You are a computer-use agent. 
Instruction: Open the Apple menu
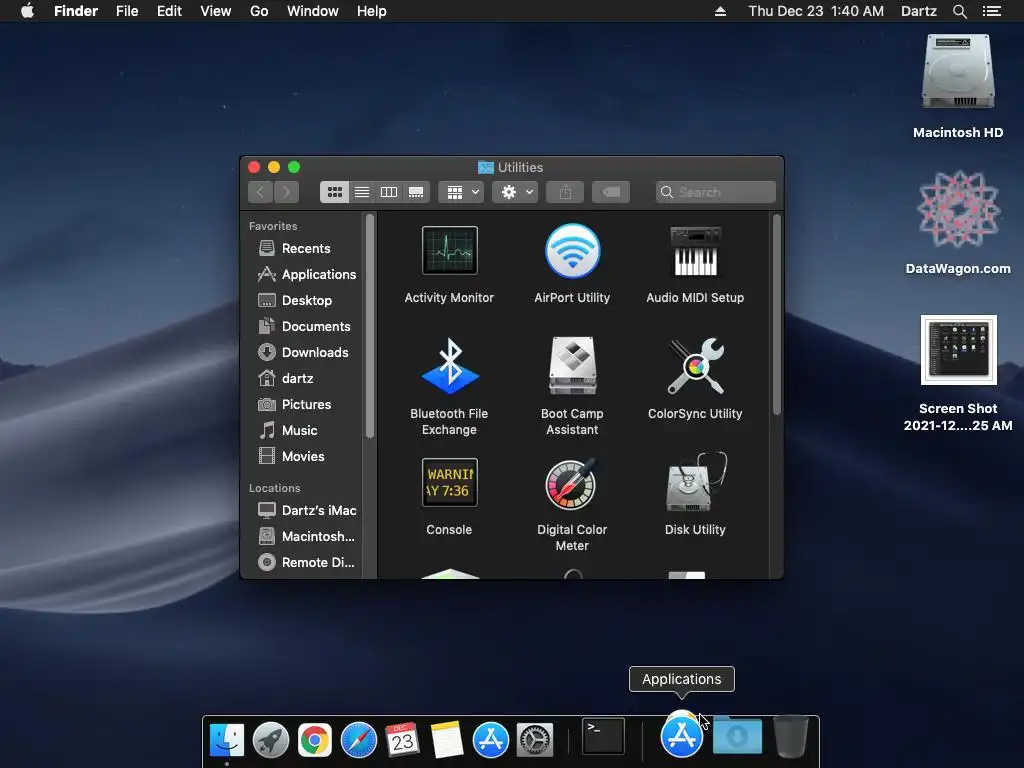(x=27, y=11)
